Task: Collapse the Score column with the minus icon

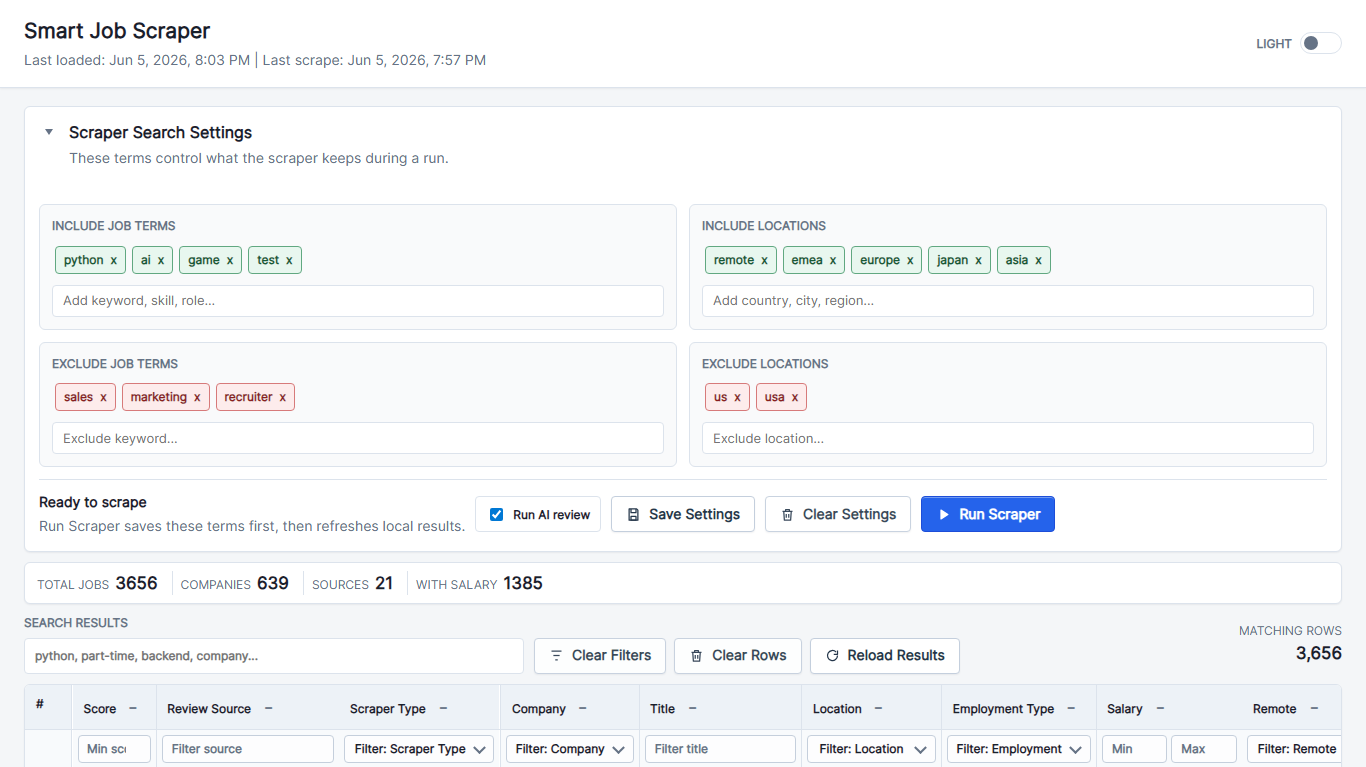Action: [133, 708]
